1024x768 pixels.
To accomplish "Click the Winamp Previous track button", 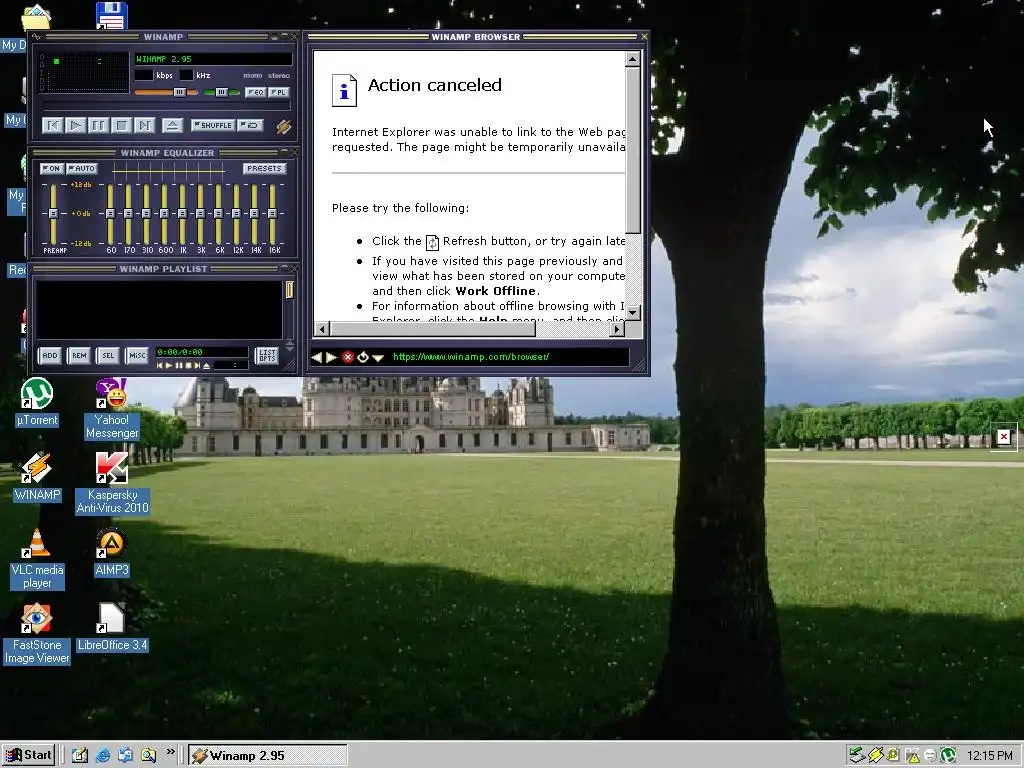I will (x=52, y=125).
